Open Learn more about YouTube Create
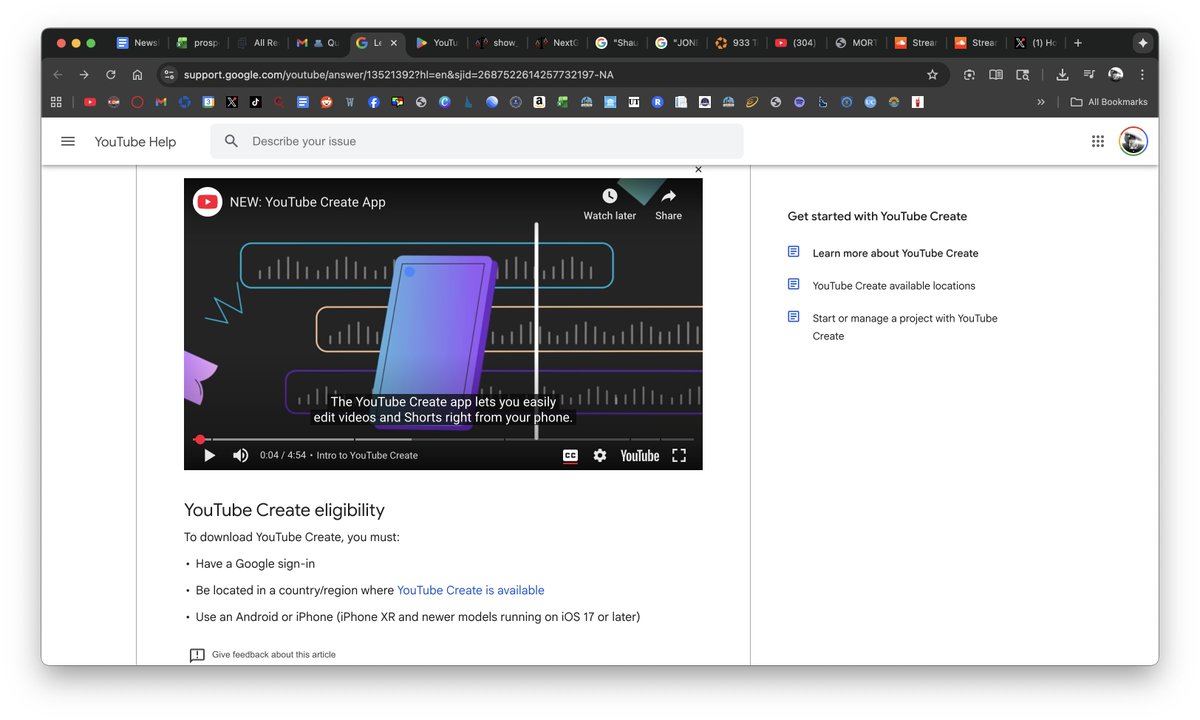Viewport: 1200px width, 720px height. (895, 253)
